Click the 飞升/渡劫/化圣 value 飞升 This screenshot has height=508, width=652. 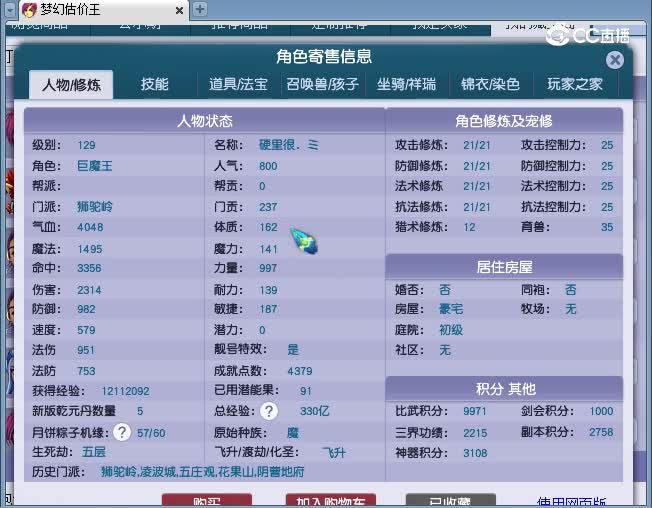(x=334, y=452)
